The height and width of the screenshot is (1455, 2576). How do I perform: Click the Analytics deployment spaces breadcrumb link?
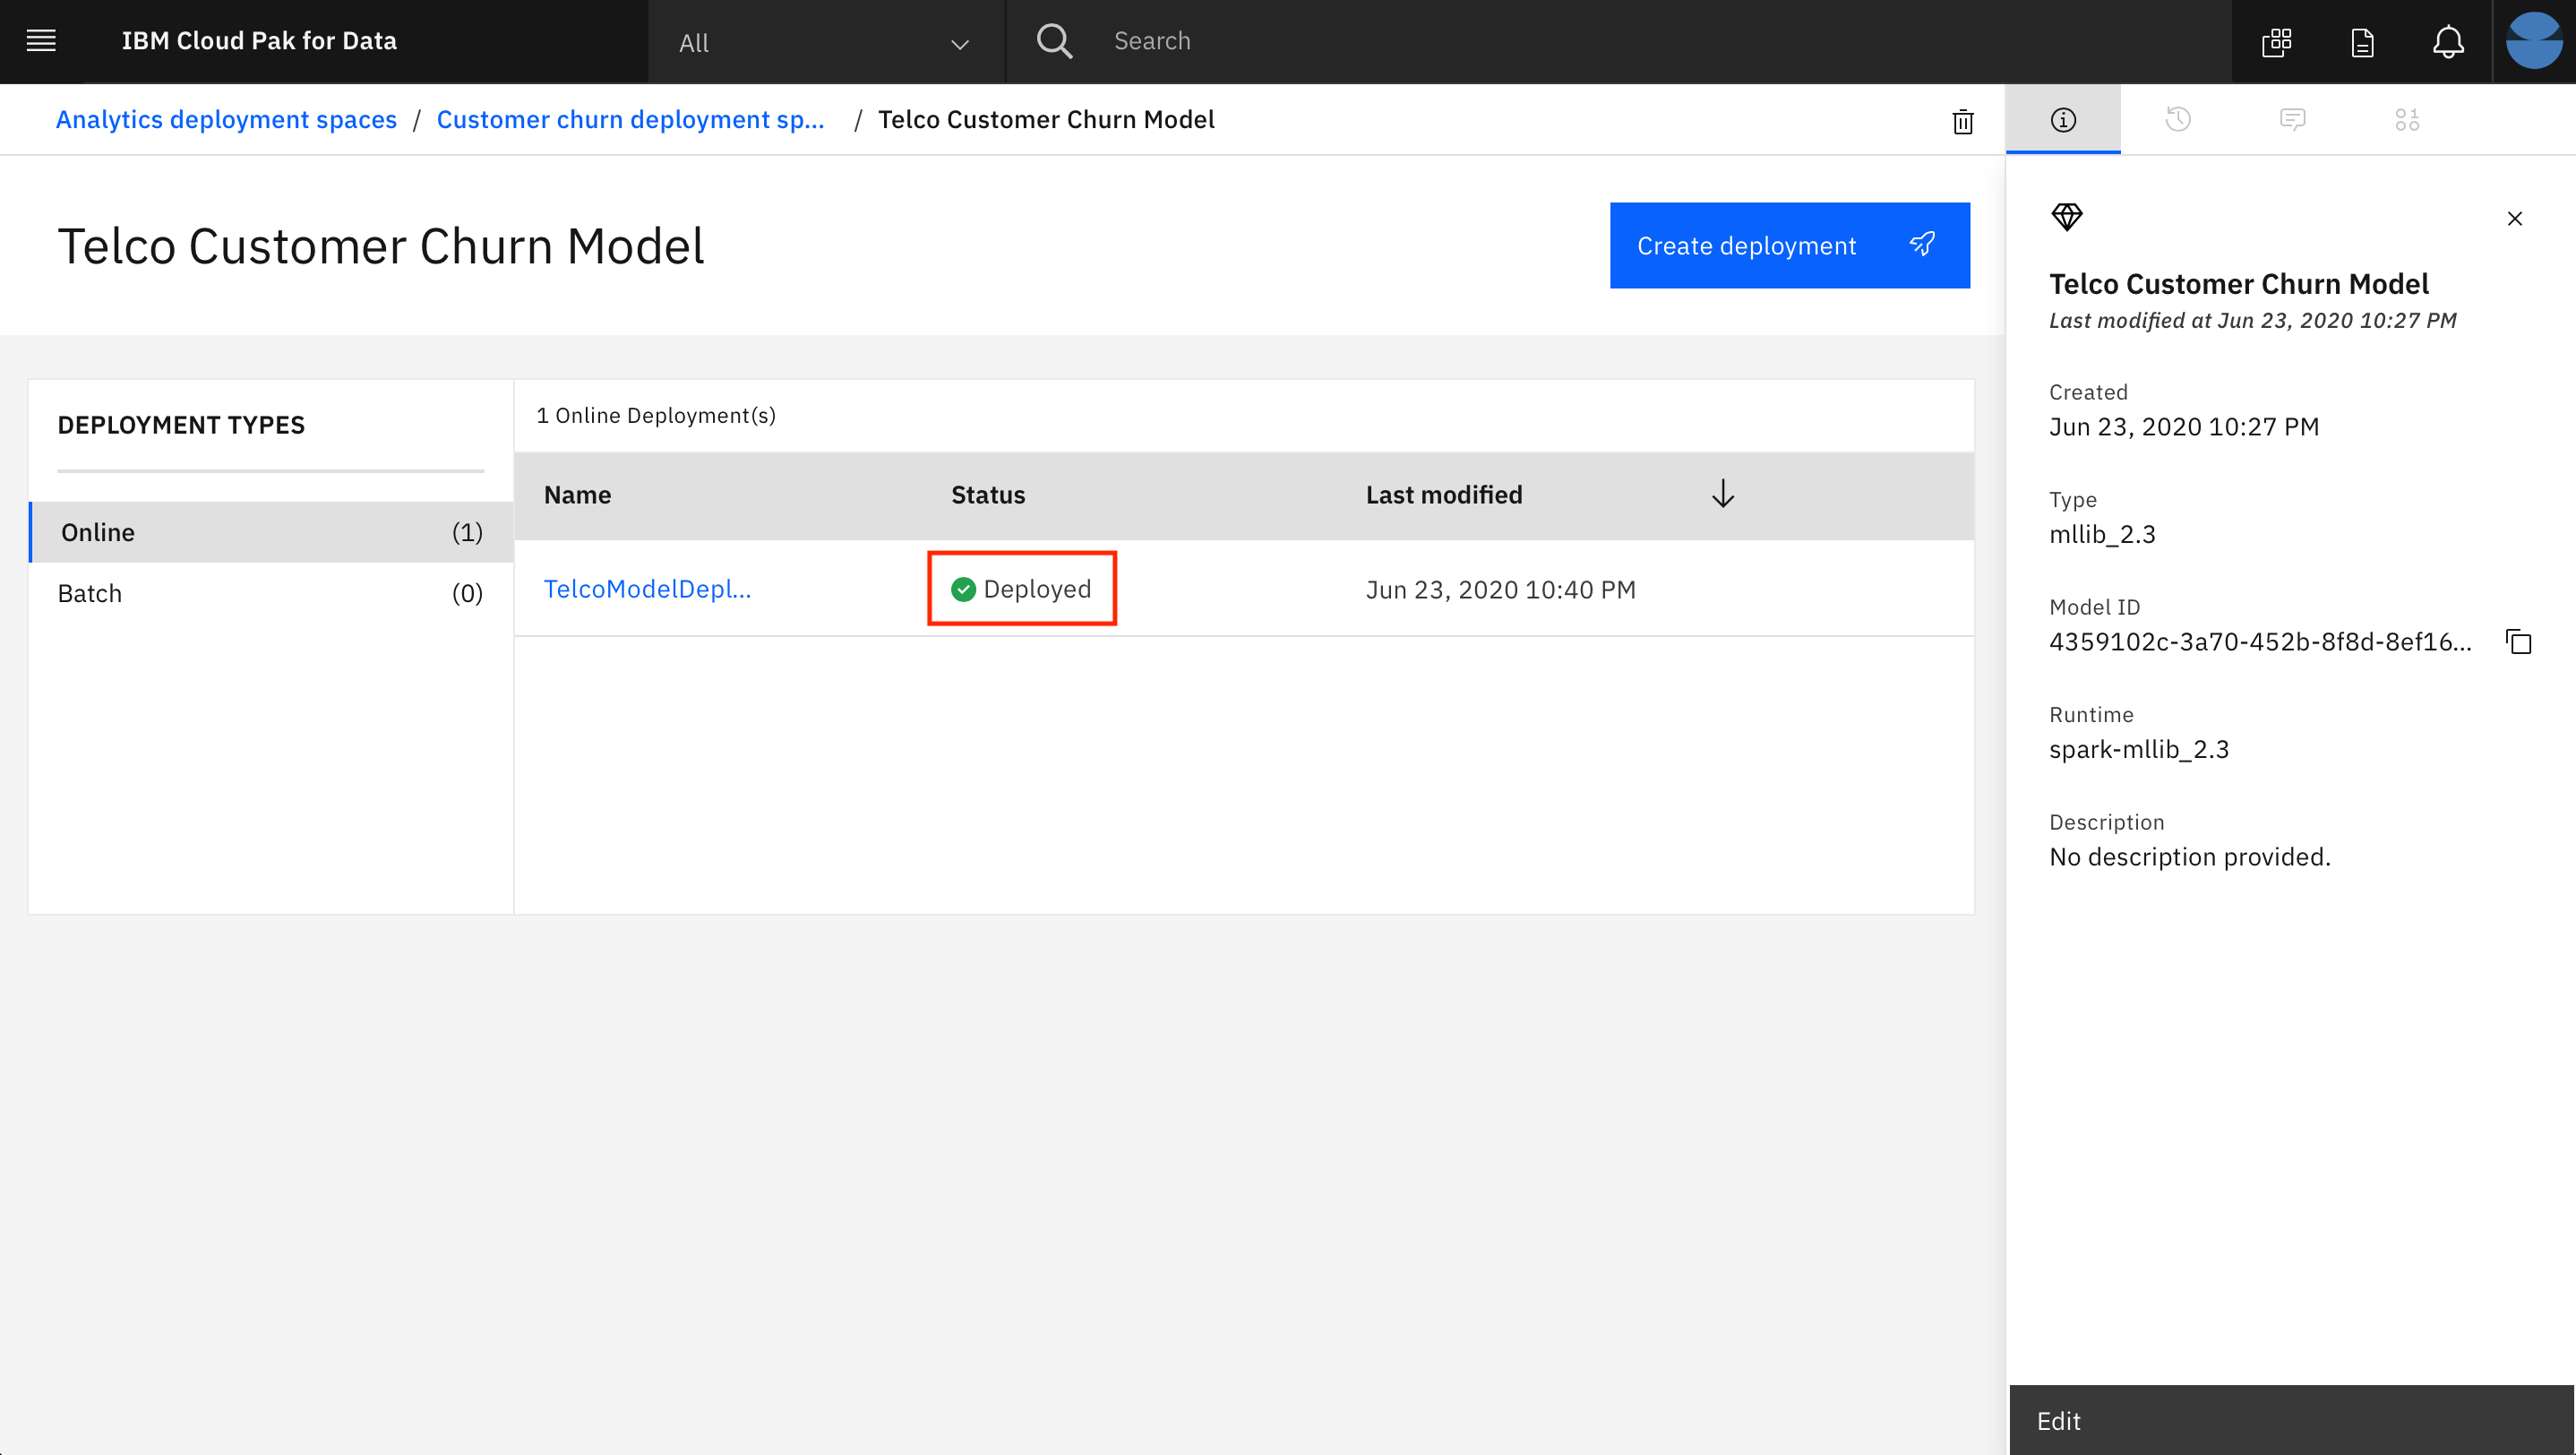pos(225,118)
